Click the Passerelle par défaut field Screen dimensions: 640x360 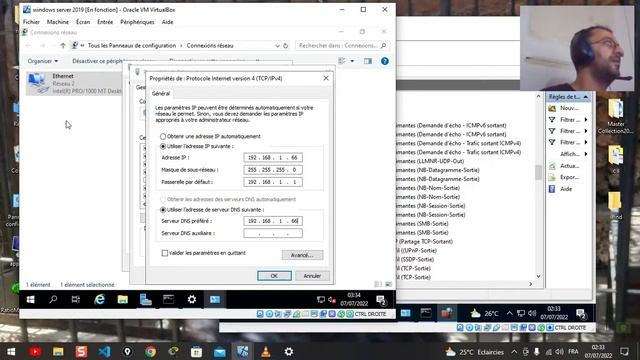tap(273, 182)
